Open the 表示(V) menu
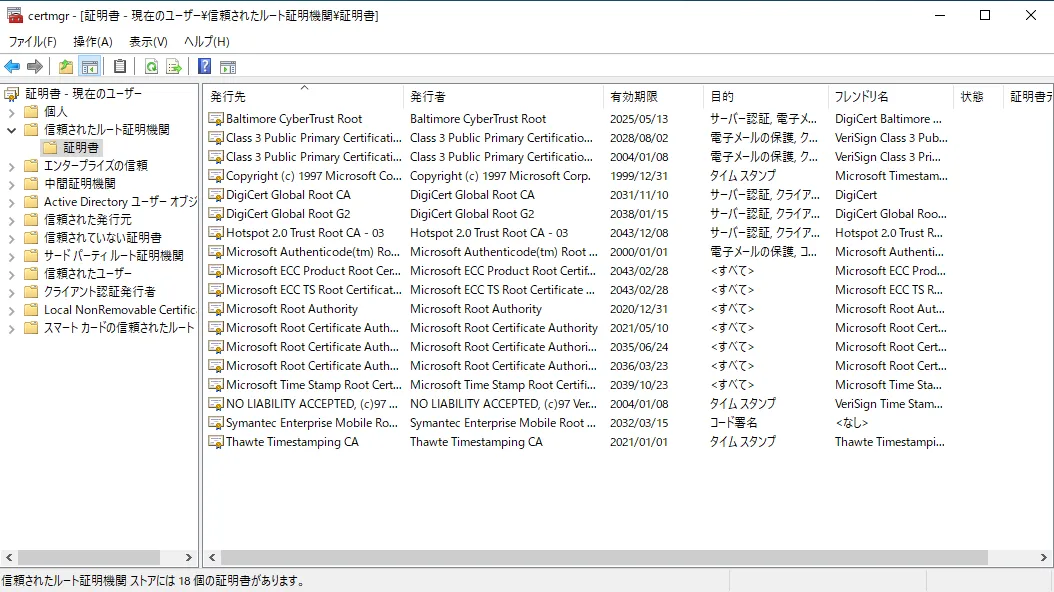 tap(148, 42)
